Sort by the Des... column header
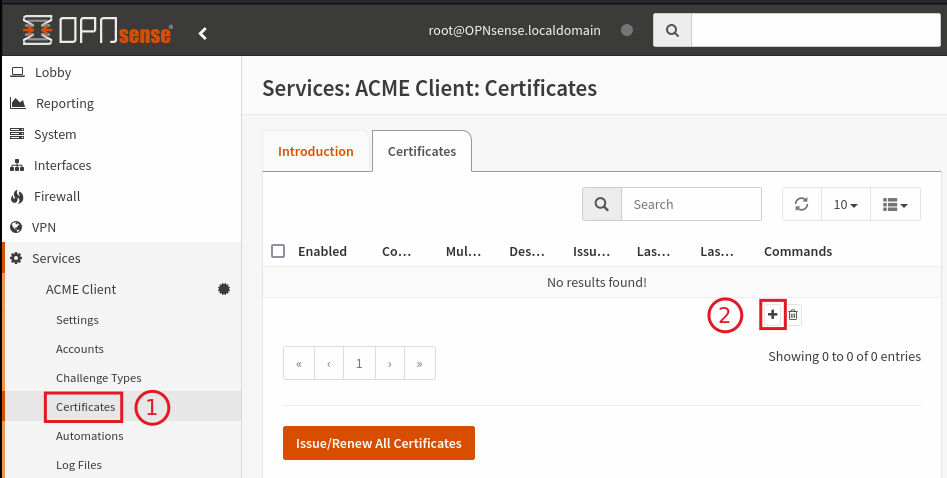947x478 pixels. point(527,251)
